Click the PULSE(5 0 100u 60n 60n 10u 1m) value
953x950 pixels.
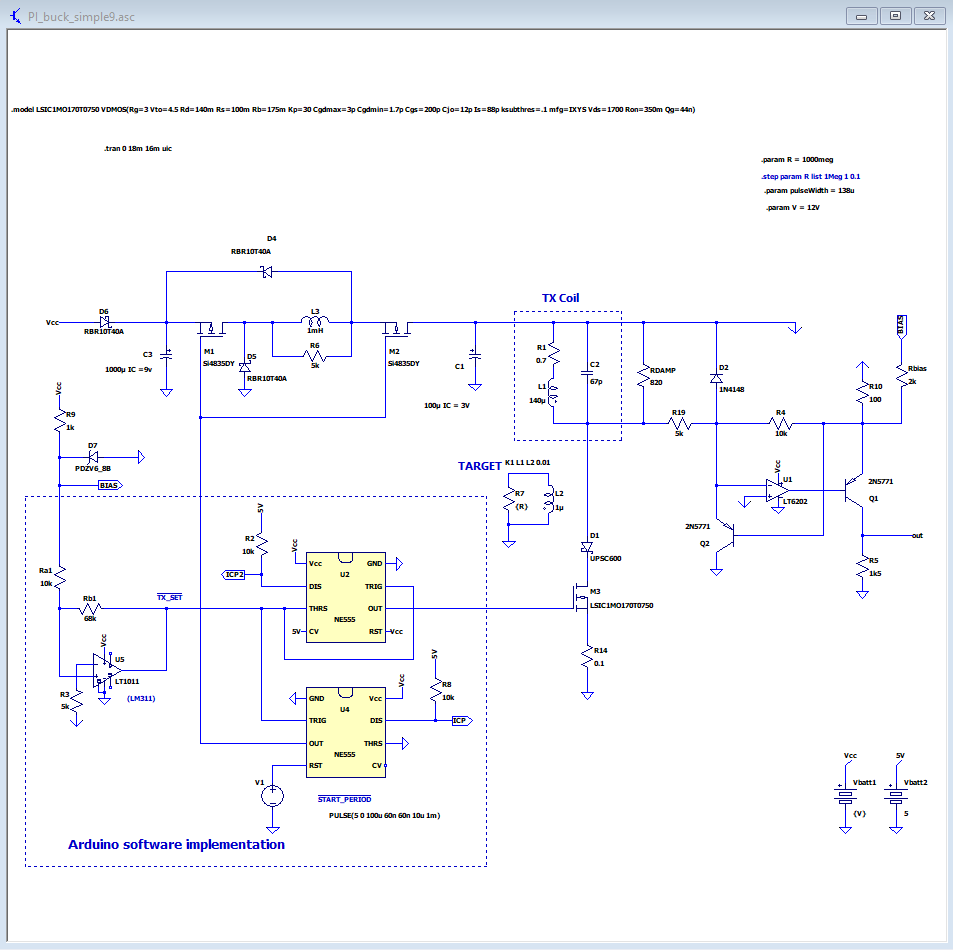coord(385,816)
